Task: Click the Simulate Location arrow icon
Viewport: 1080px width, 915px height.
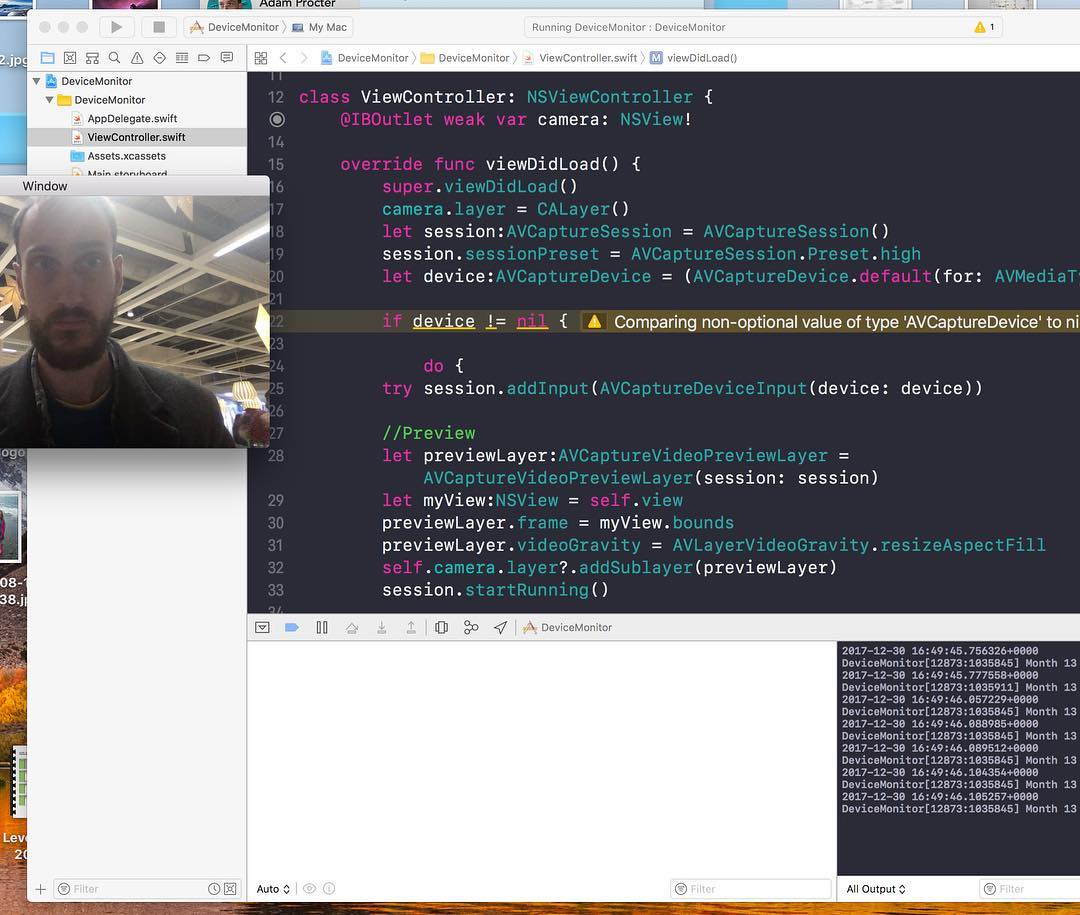Action: point(500,628)
